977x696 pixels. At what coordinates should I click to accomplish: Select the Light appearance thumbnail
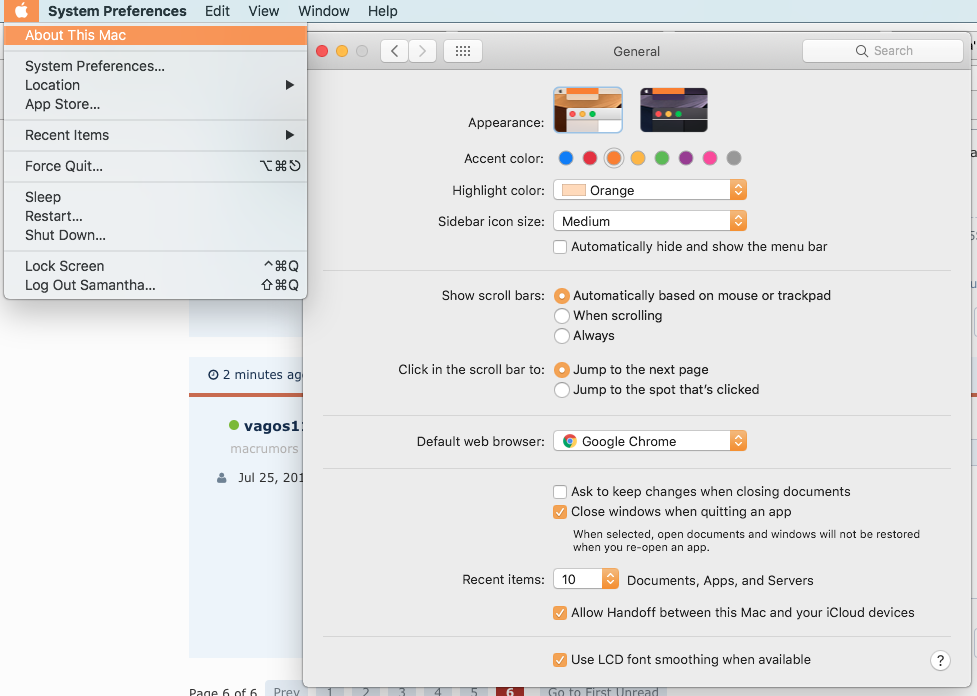[x=588, y=110]
